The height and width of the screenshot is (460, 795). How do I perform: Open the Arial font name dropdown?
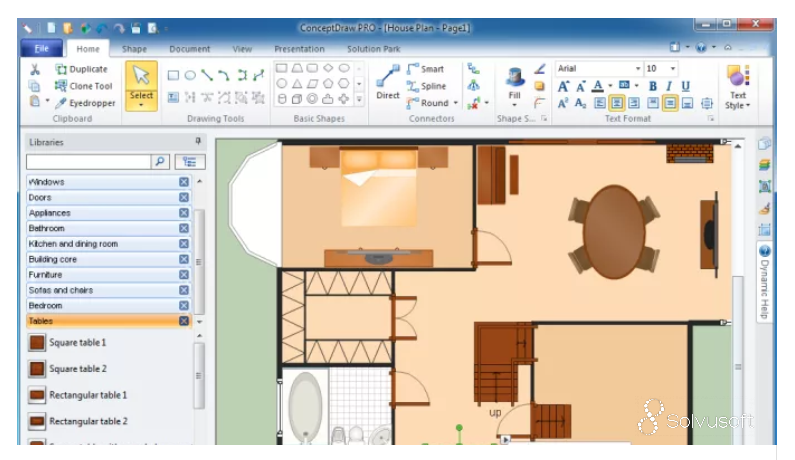tap(638, 68)
